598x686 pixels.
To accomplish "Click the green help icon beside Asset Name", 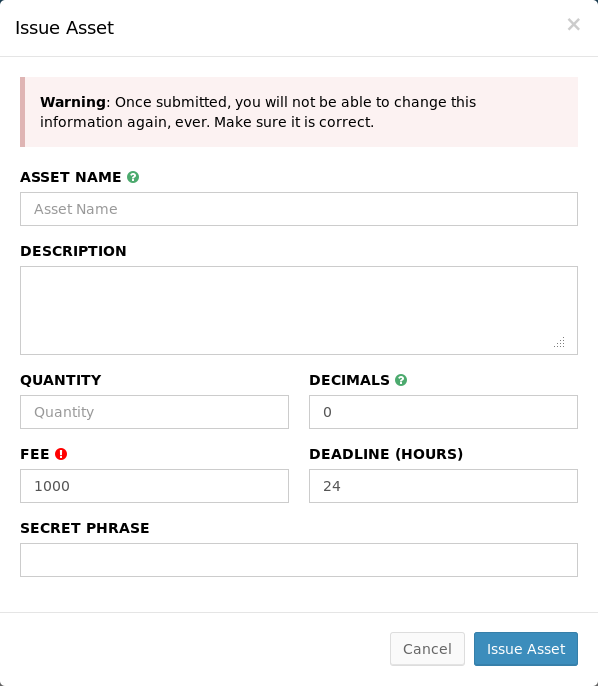I will tap(133, 177).
